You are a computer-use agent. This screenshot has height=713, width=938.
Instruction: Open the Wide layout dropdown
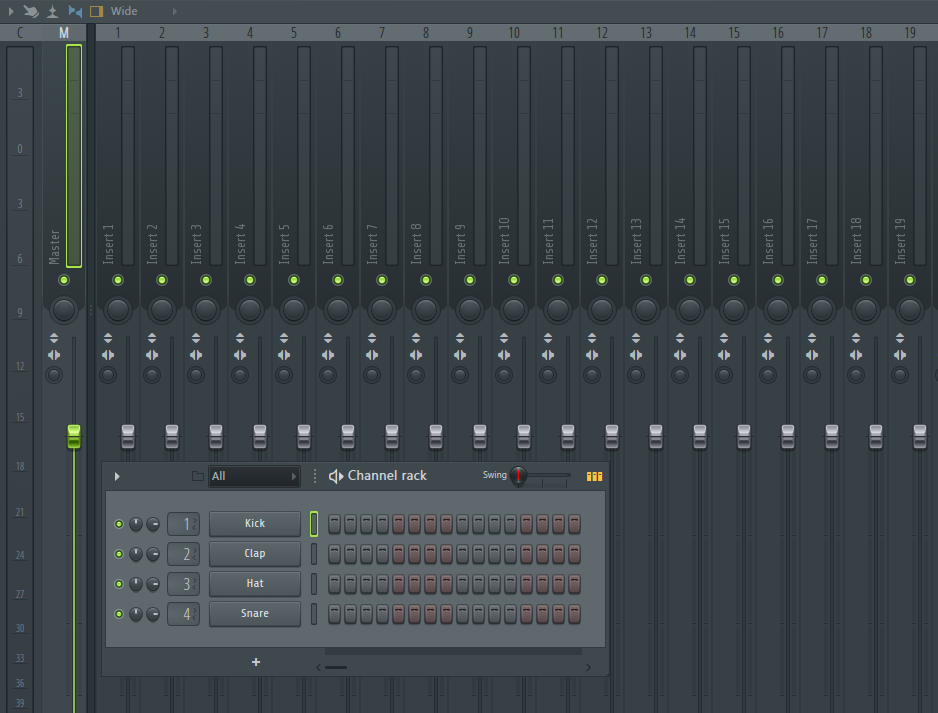pyautogui.click(x=124, y=11)
